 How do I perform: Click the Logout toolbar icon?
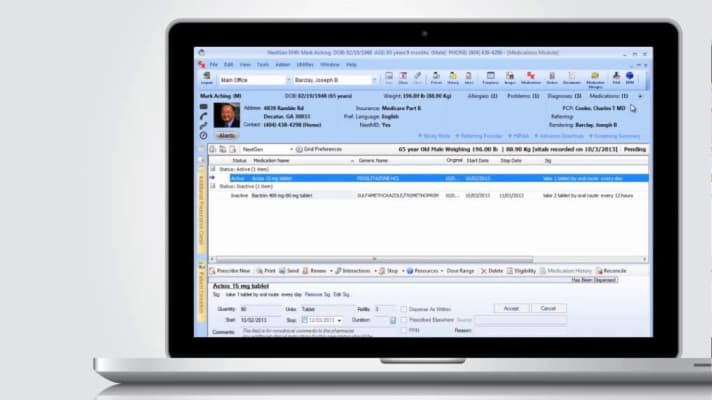tap(206, 77)
